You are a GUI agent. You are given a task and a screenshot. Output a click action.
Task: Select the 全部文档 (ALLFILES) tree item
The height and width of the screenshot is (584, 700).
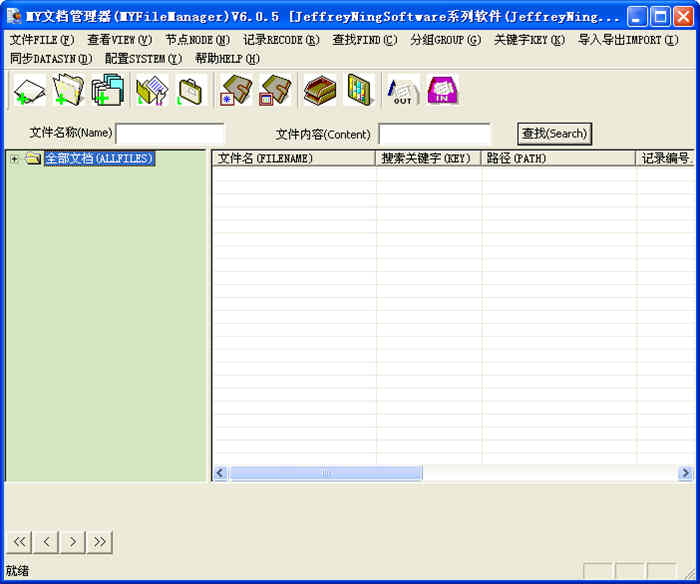click(x=99, y=159)
